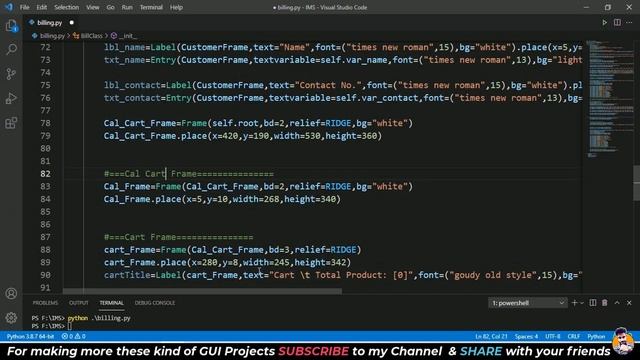Click the editor vertical scrollbar thumb

(x=636, y=182)
